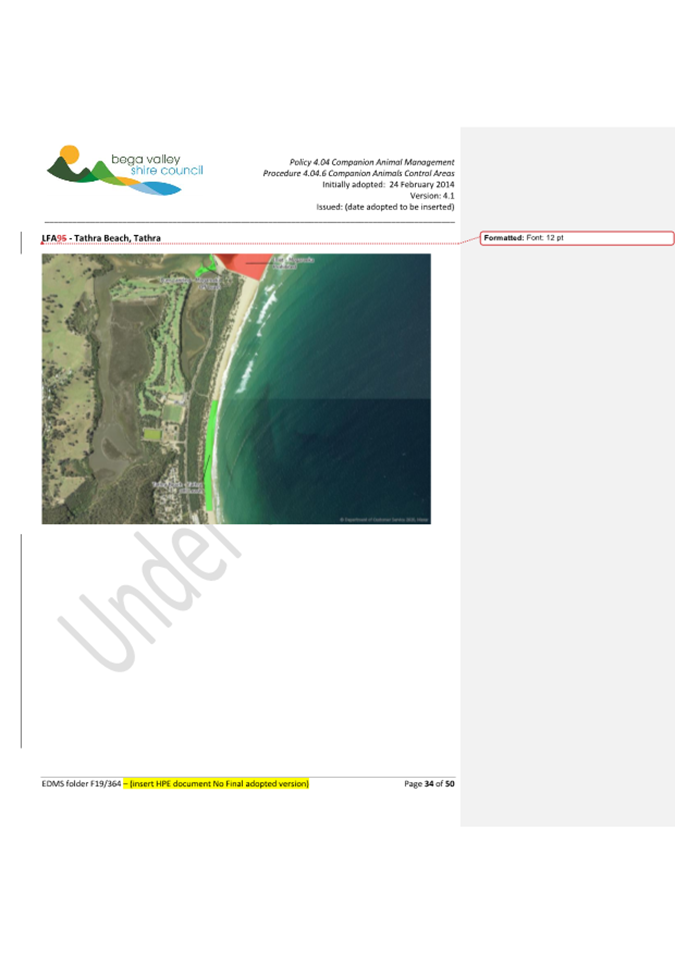
Task: Click the small green patch near the map's top
Action: click(204, 268)
